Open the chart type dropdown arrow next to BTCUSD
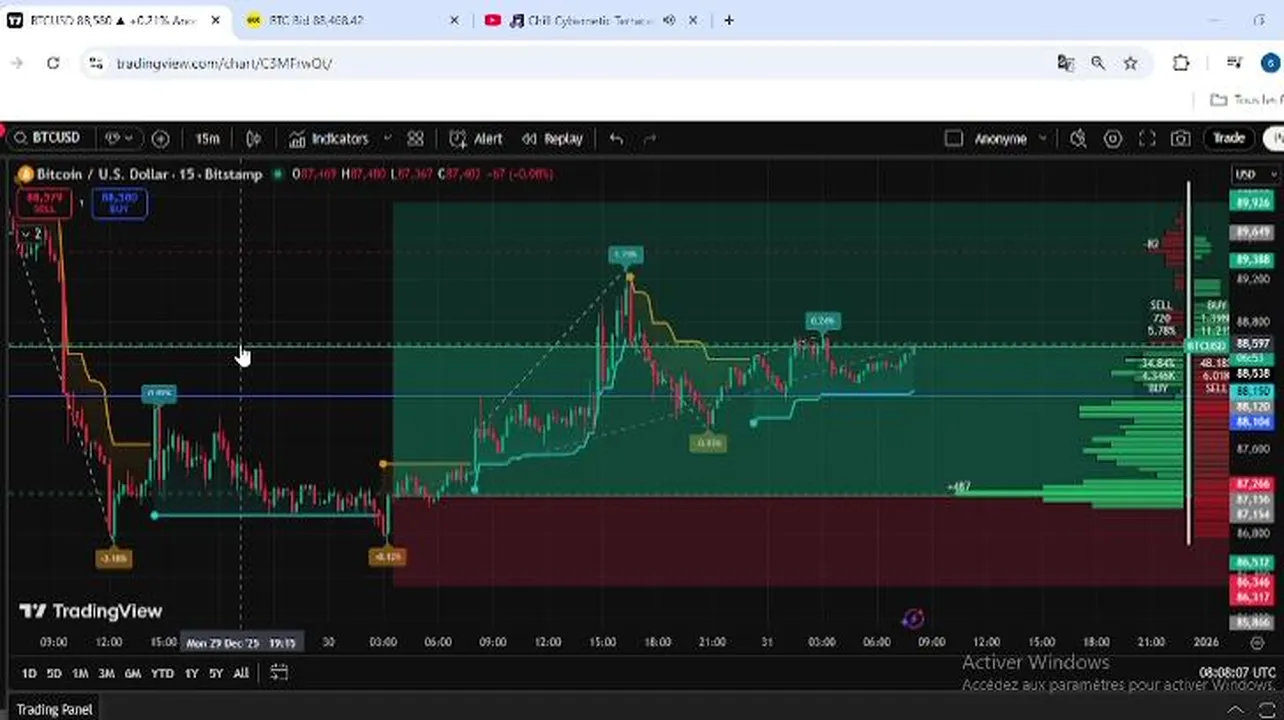1284x720 pixels. pos(119,139)
